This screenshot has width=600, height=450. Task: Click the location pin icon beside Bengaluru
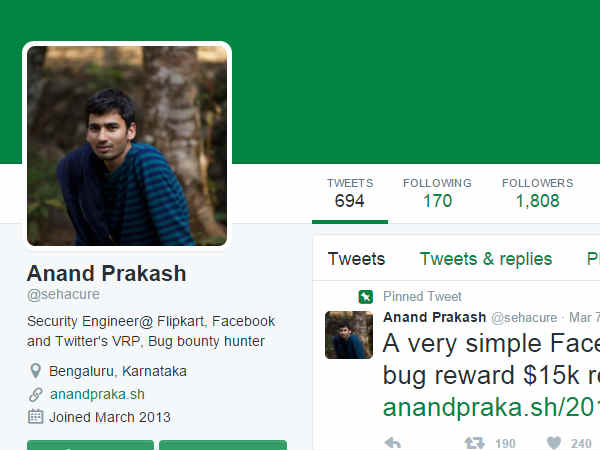(36, 371)
